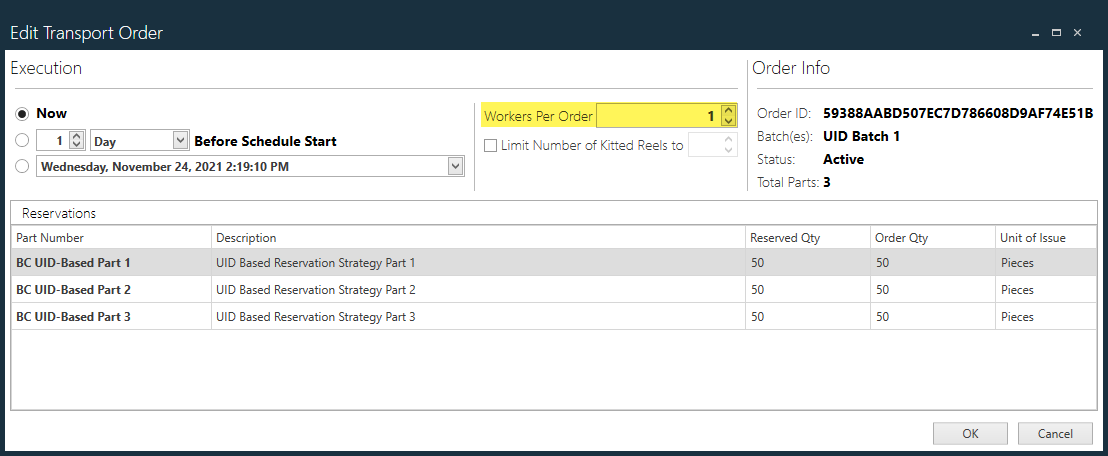Click the Cancel button
This screenshot has width=1108, height=456.
click(1054, 434)
